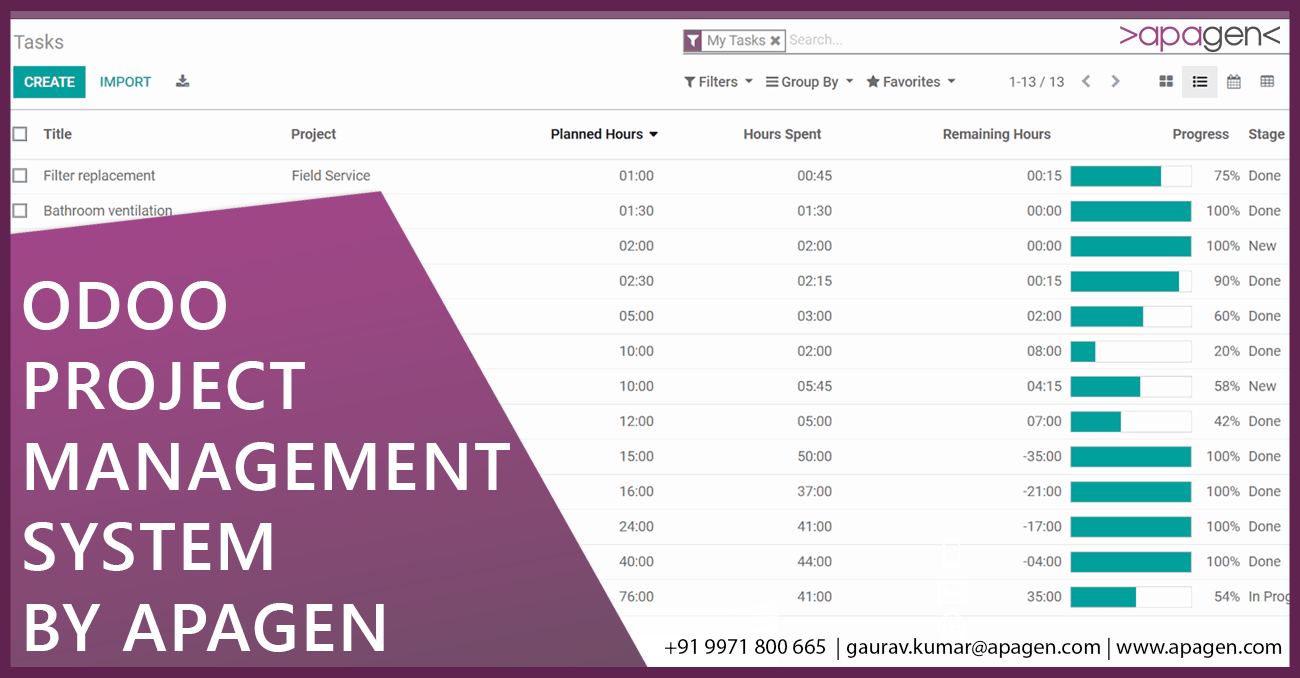The height and width of the screenshot is (678, 1300).
Task: Select all tasks with the header checkbox
Action: click(19, 133)
